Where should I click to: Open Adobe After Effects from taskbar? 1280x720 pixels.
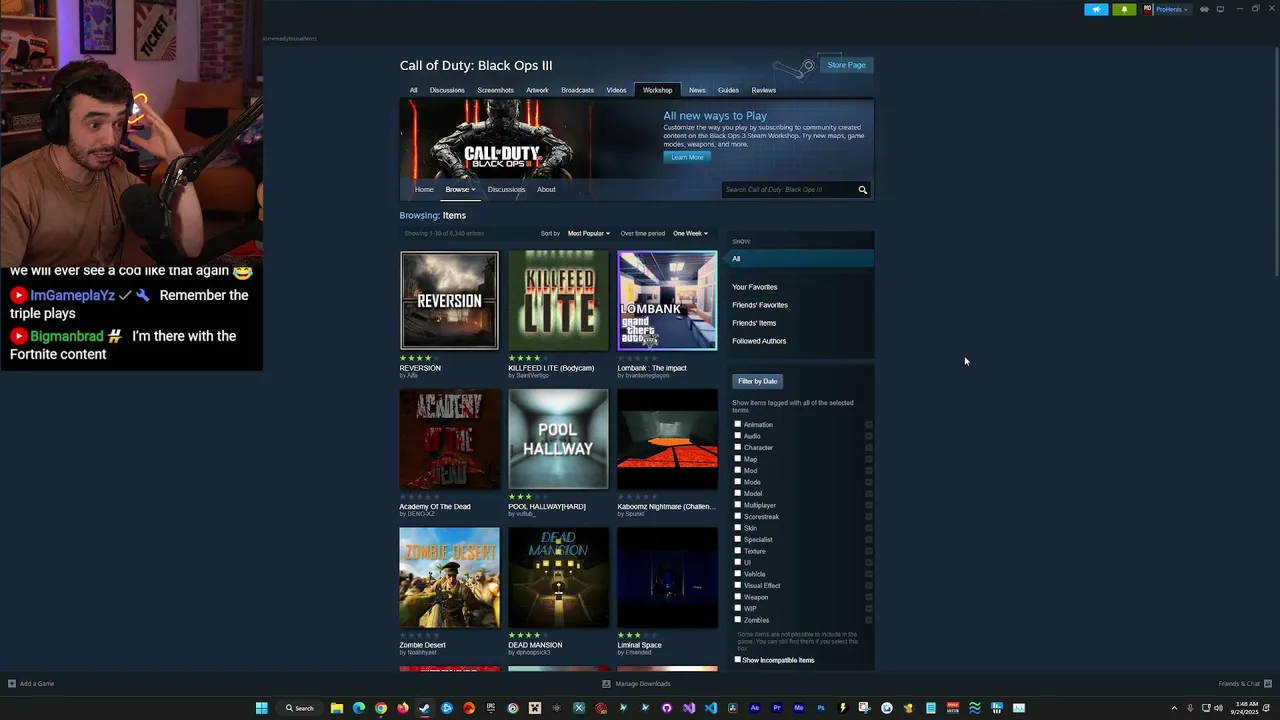[755, 708]
